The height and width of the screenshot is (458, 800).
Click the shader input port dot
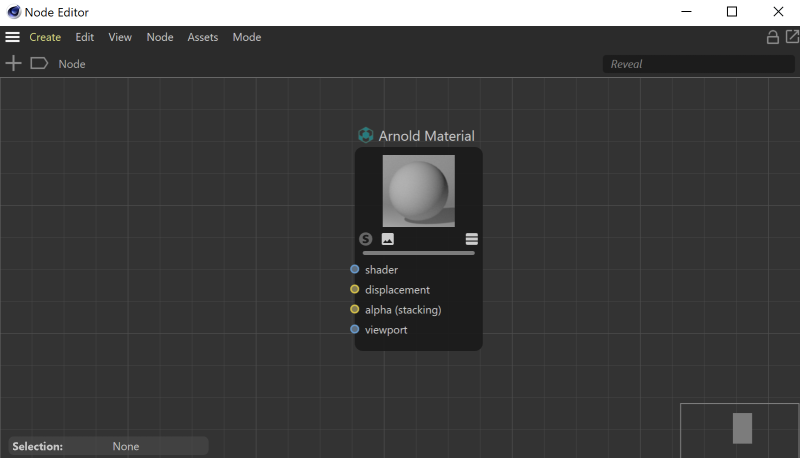point(355,269)
